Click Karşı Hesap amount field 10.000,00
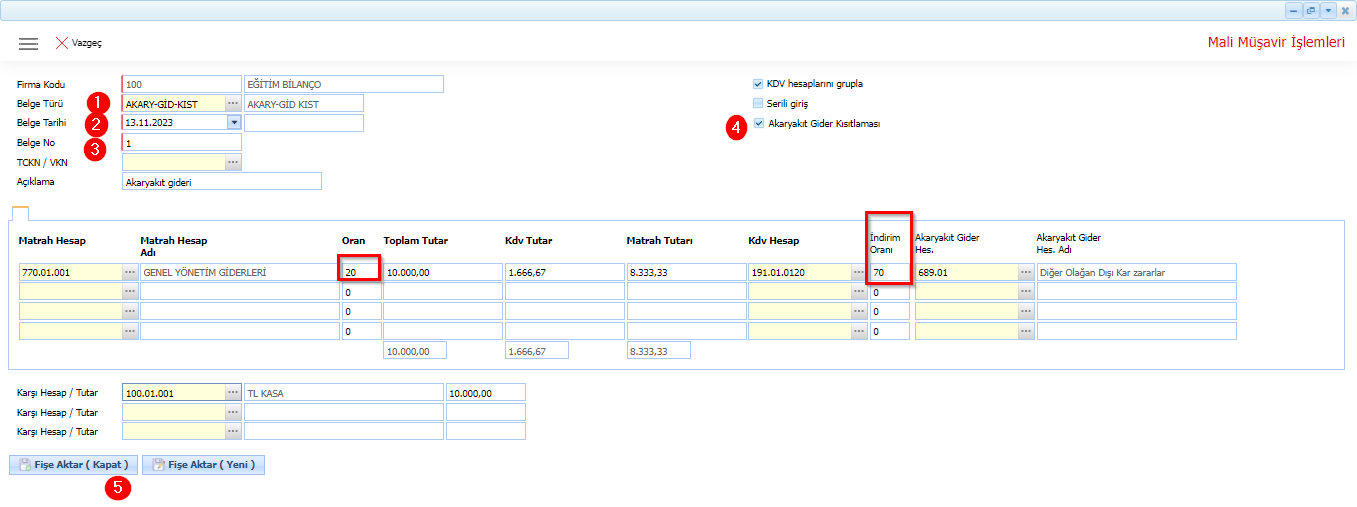 (485, 393)
